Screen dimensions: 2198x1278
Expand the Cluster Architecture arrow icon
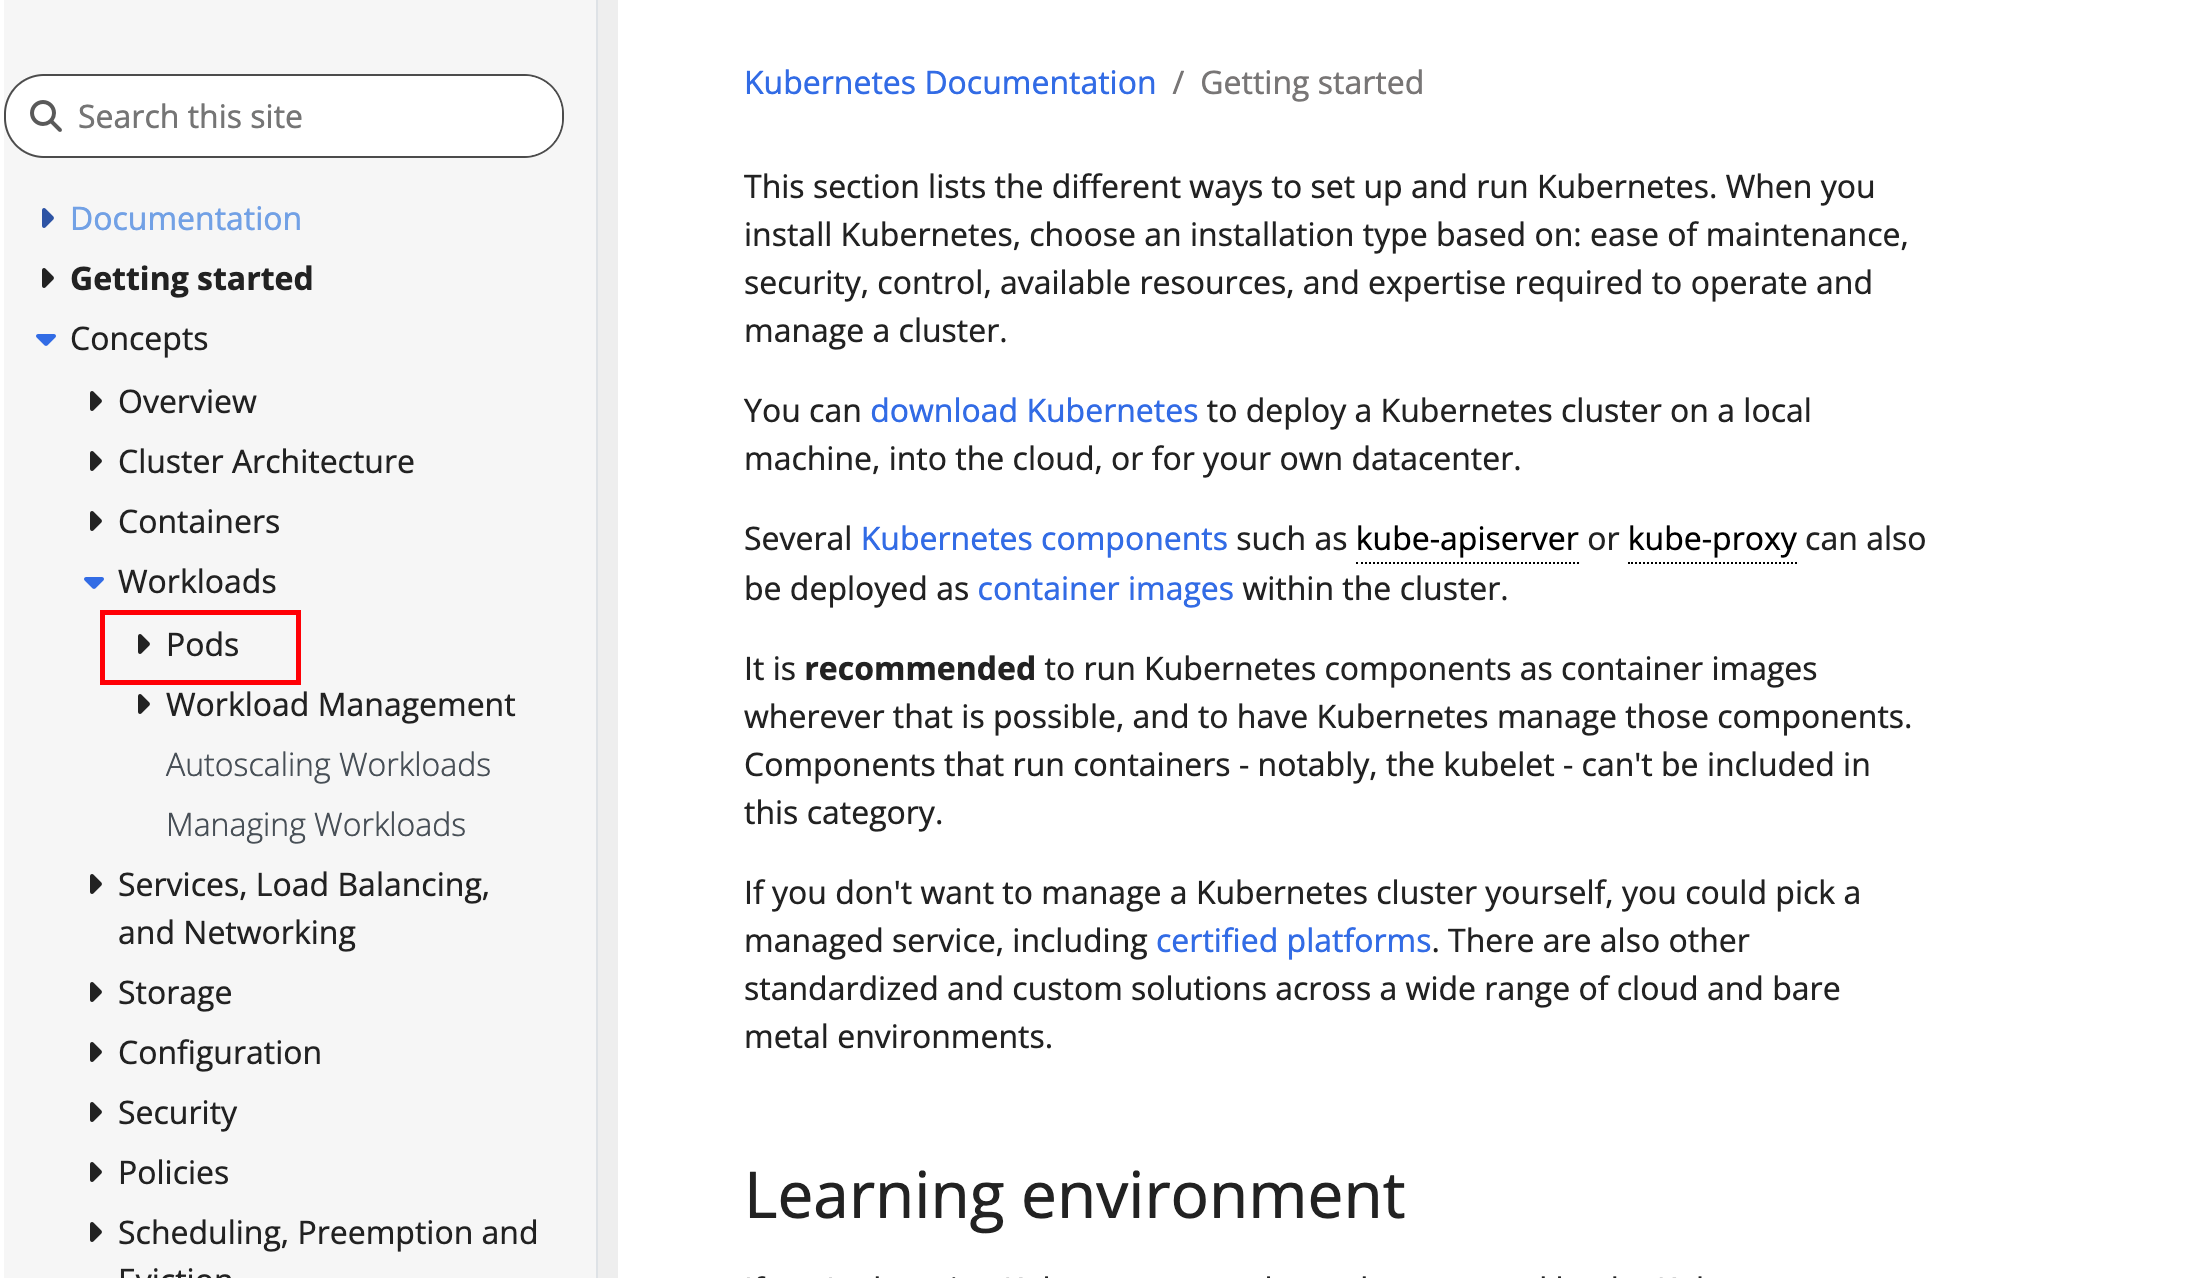(x=95, y=461)
